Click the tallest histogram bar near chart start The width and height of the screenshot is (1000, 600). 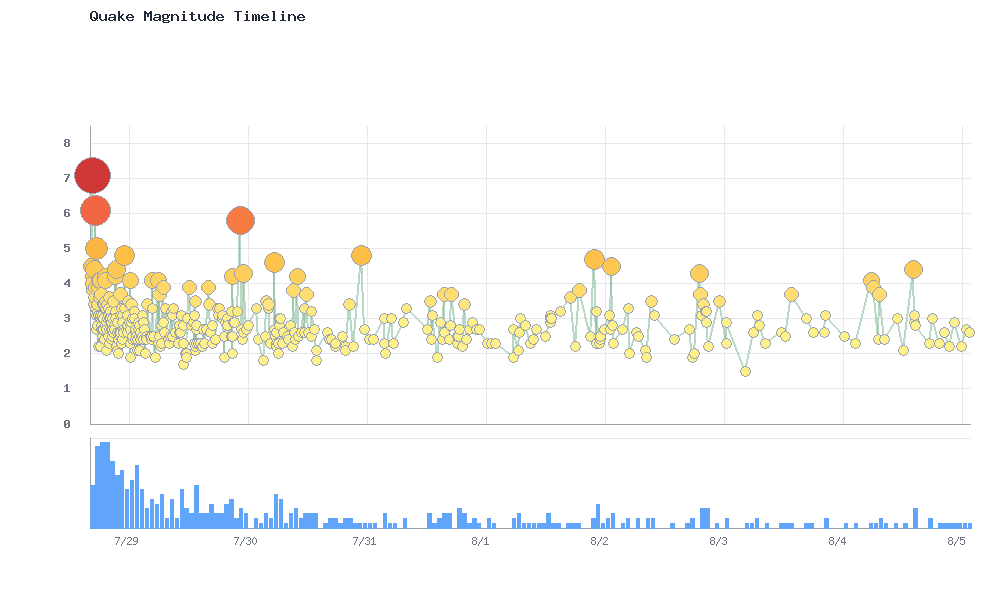(105, 485)
